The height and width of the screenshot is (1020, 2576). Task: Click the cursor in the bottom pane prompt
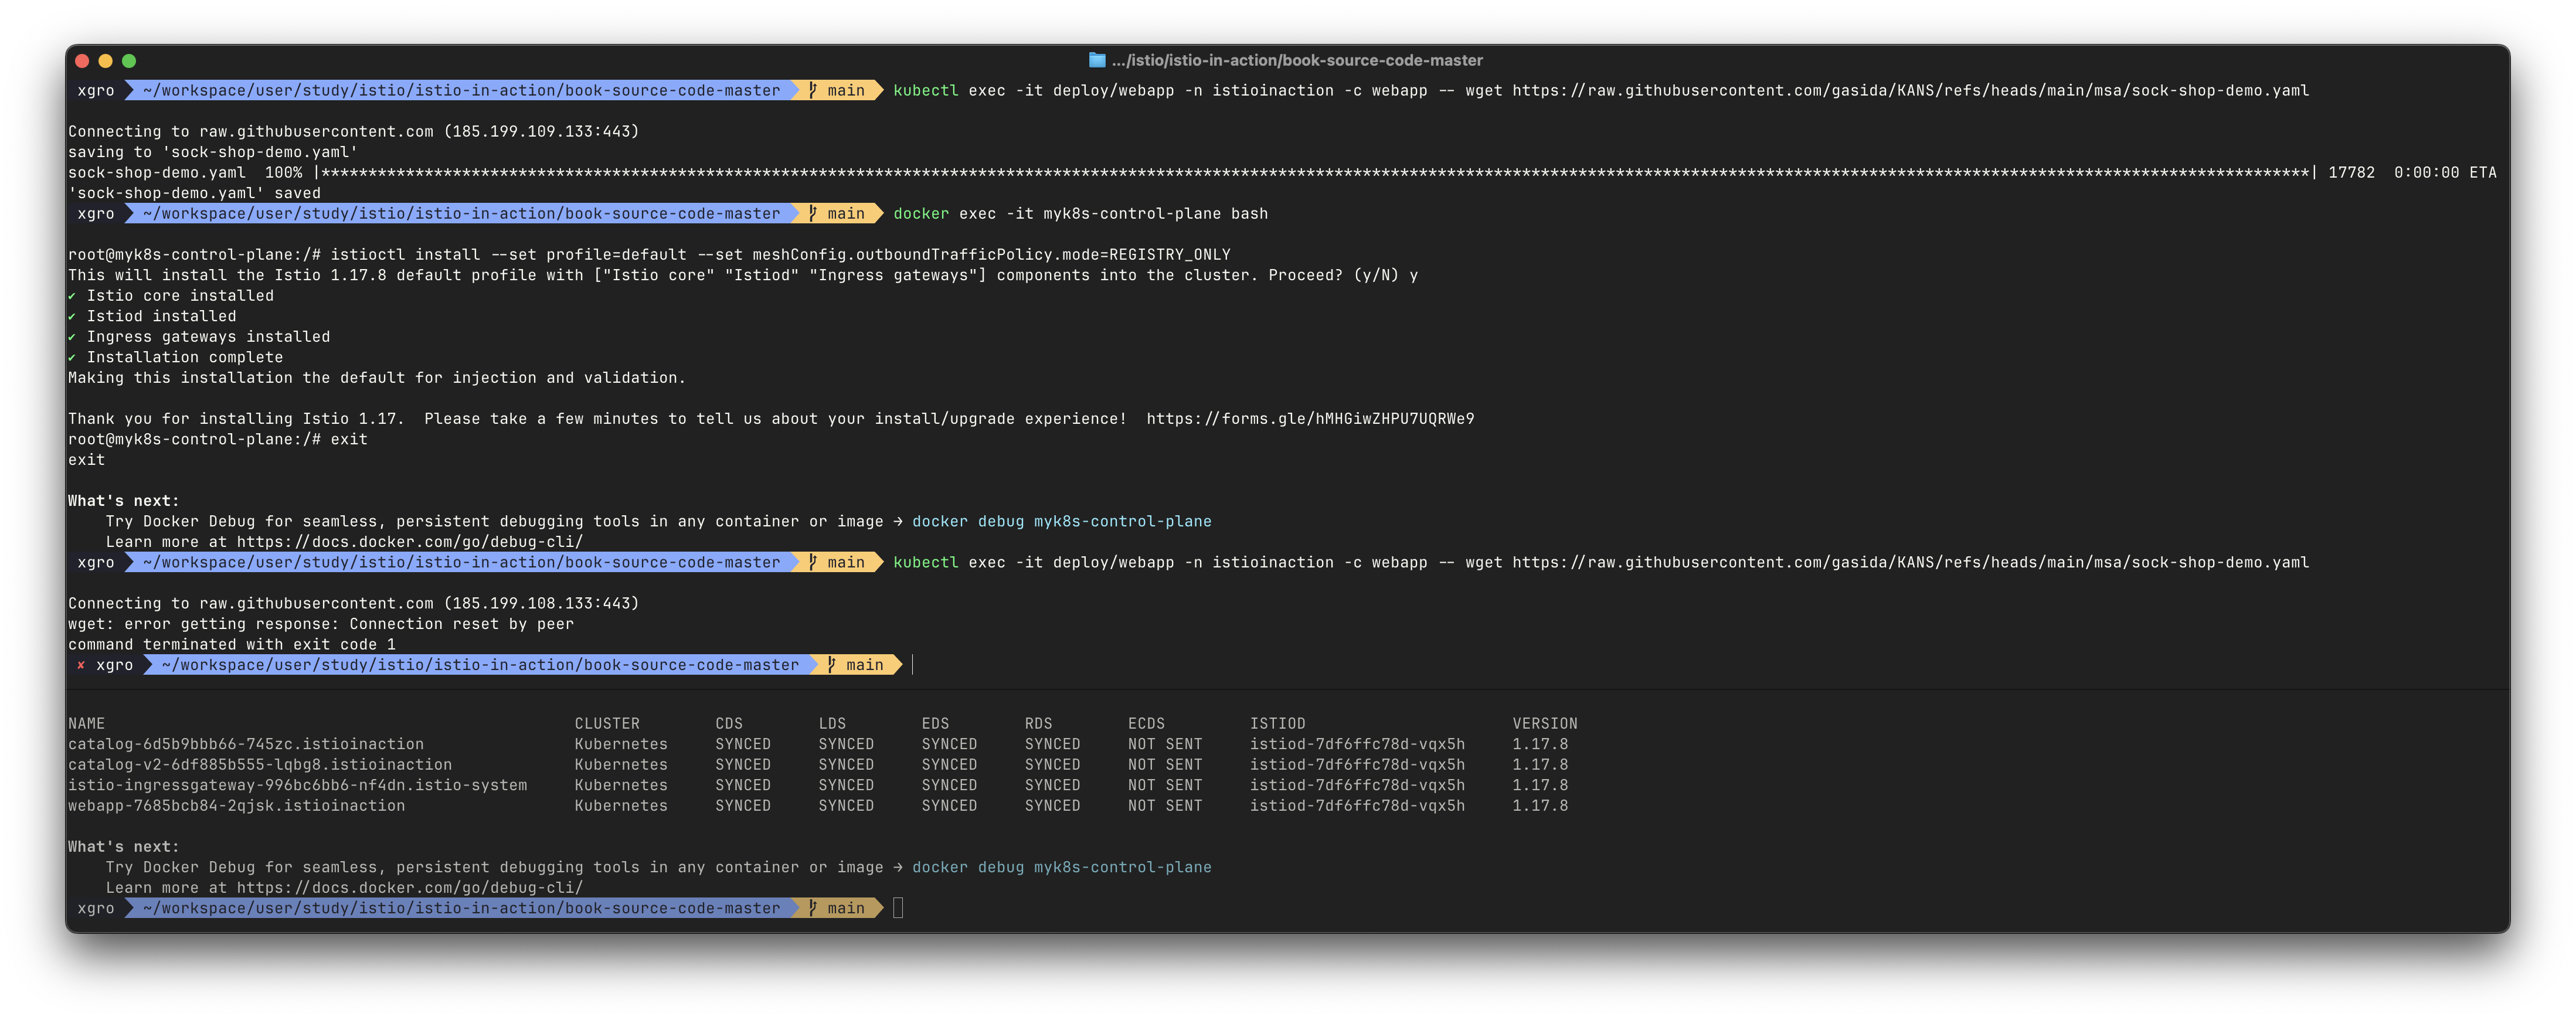coord(898,908)
